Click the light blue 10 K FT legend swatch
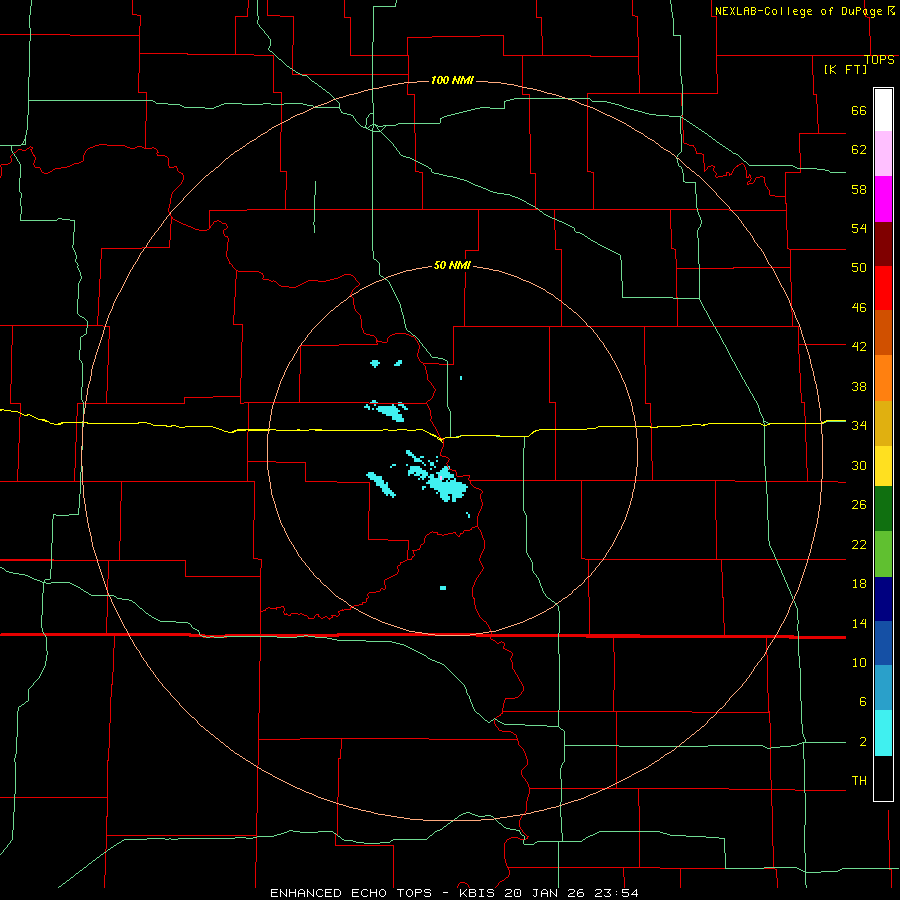Viewport: 900px width, 900px height. pos(883,688)
